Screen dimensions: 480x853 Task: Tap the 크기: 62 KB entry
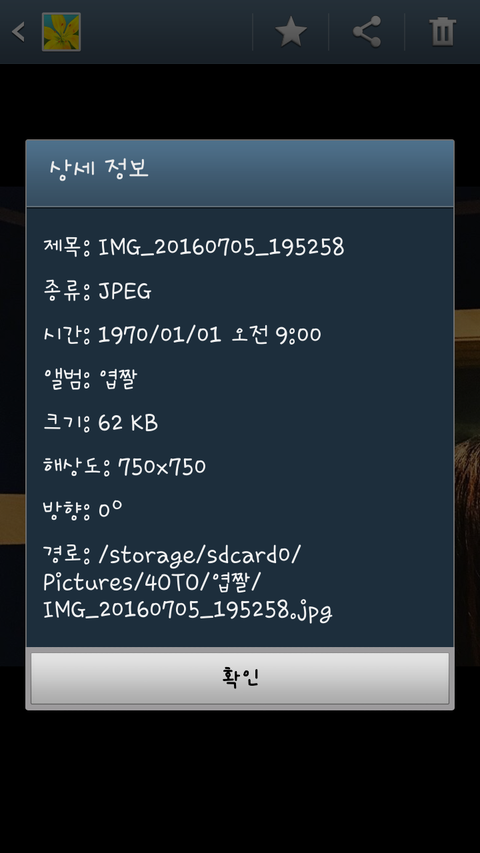pos(101,423)
